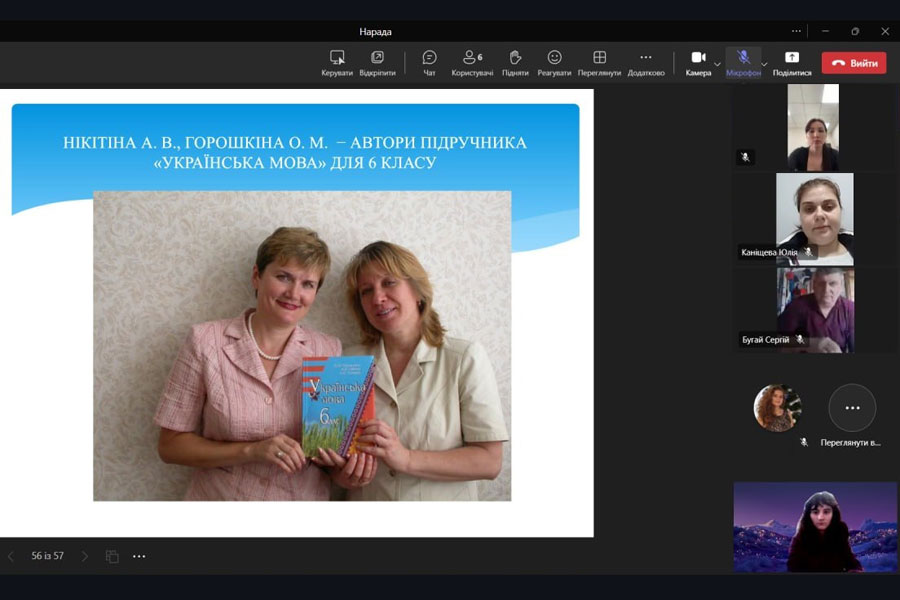Open the meeting Чат panel

click(429, 62)
